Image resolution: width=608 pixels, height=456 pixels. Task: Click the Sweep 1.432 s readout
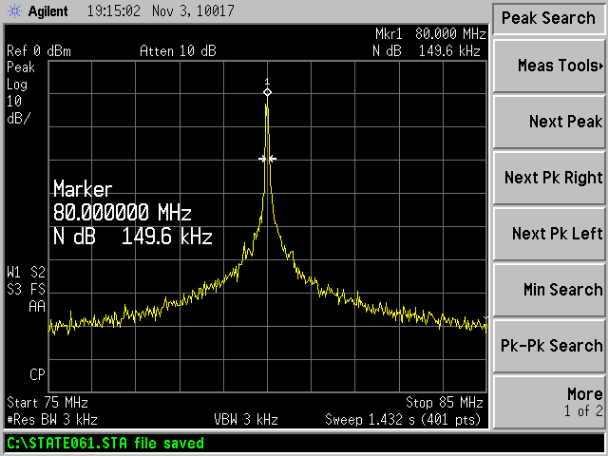click(x=405, y=417)
